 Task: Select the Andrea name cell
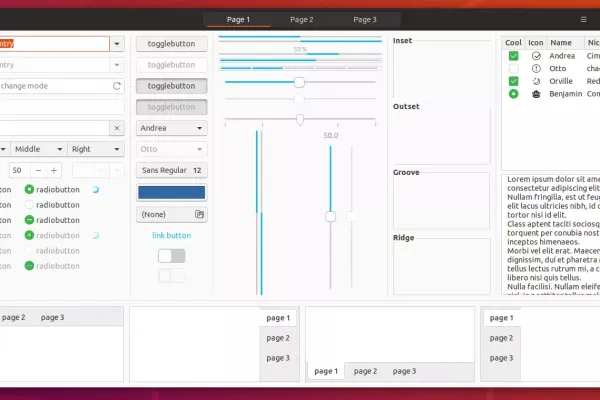click(x=562, y=56)
